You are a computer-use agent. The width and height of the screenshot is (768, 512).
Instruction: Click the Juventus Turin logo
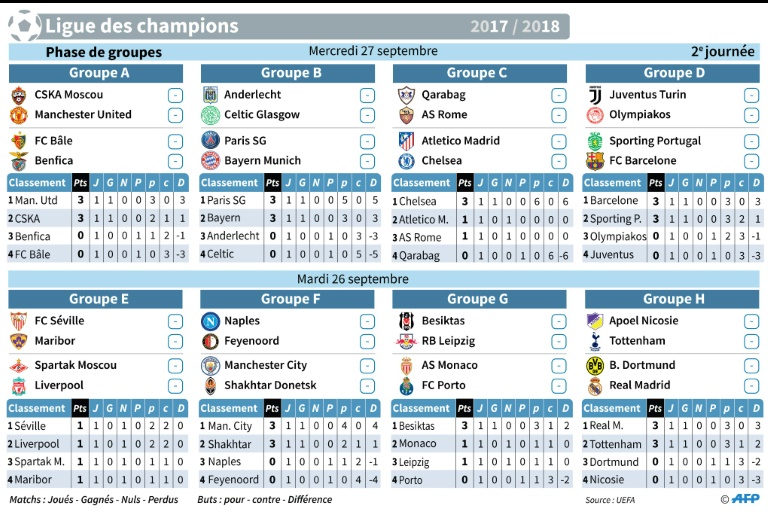595,95
